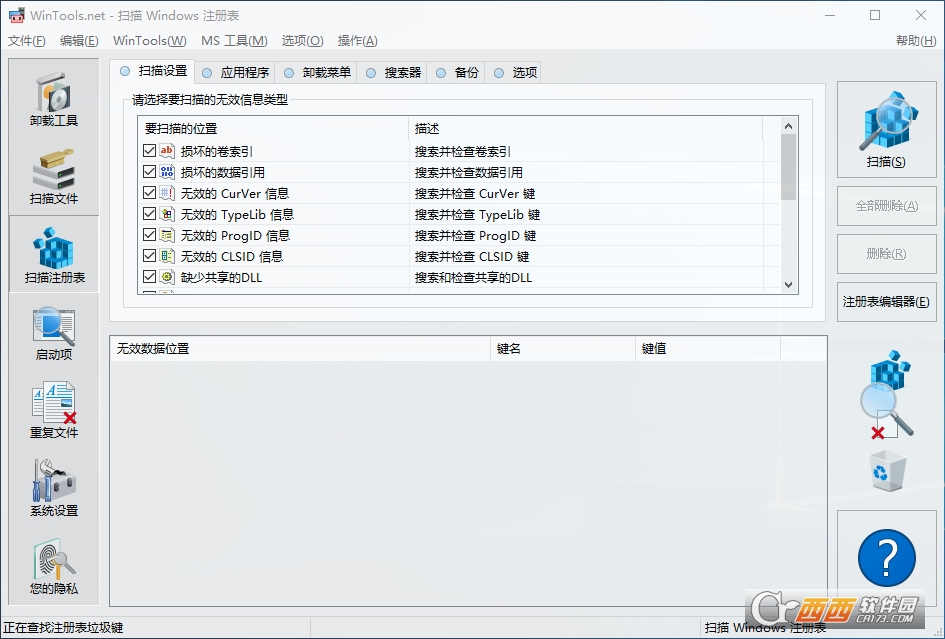Uncheck 损坏的卷索引 checkbox
Viewport: 945px width, 639px height.
[x=149, y=151]
